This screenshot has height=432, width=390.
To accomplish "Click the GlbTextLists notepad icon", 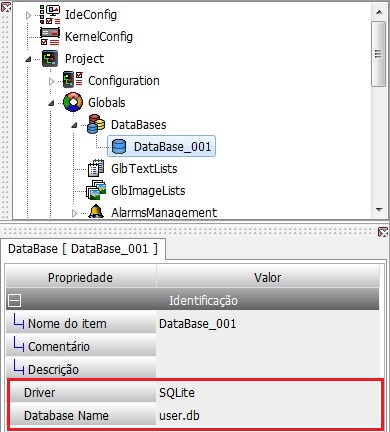I will pyautogui.click(x=96, y=168).
